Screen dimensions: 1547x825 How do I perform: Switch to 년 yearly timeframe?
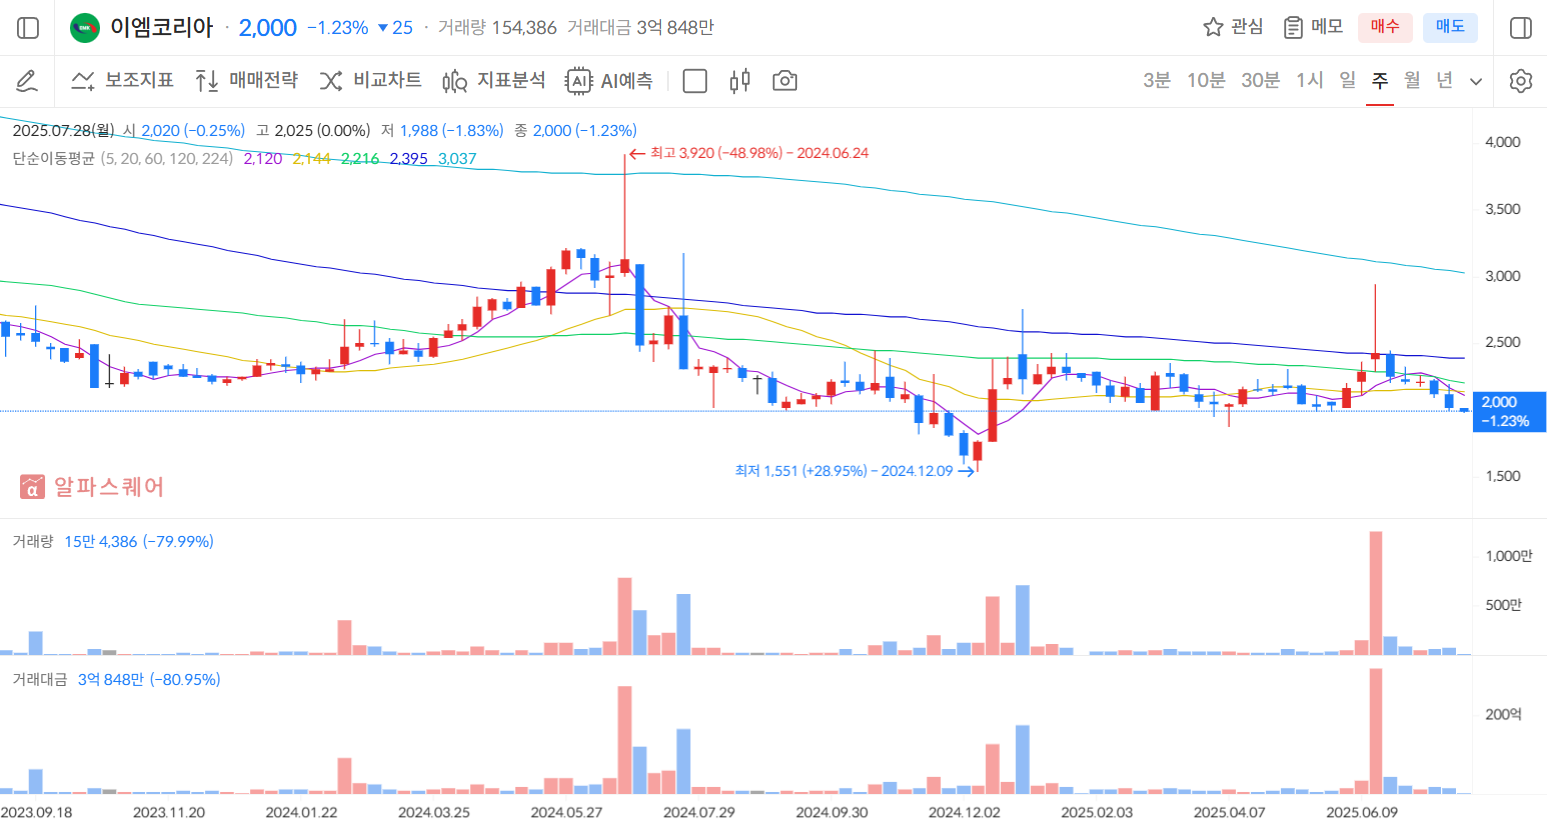click(1444, 81)
